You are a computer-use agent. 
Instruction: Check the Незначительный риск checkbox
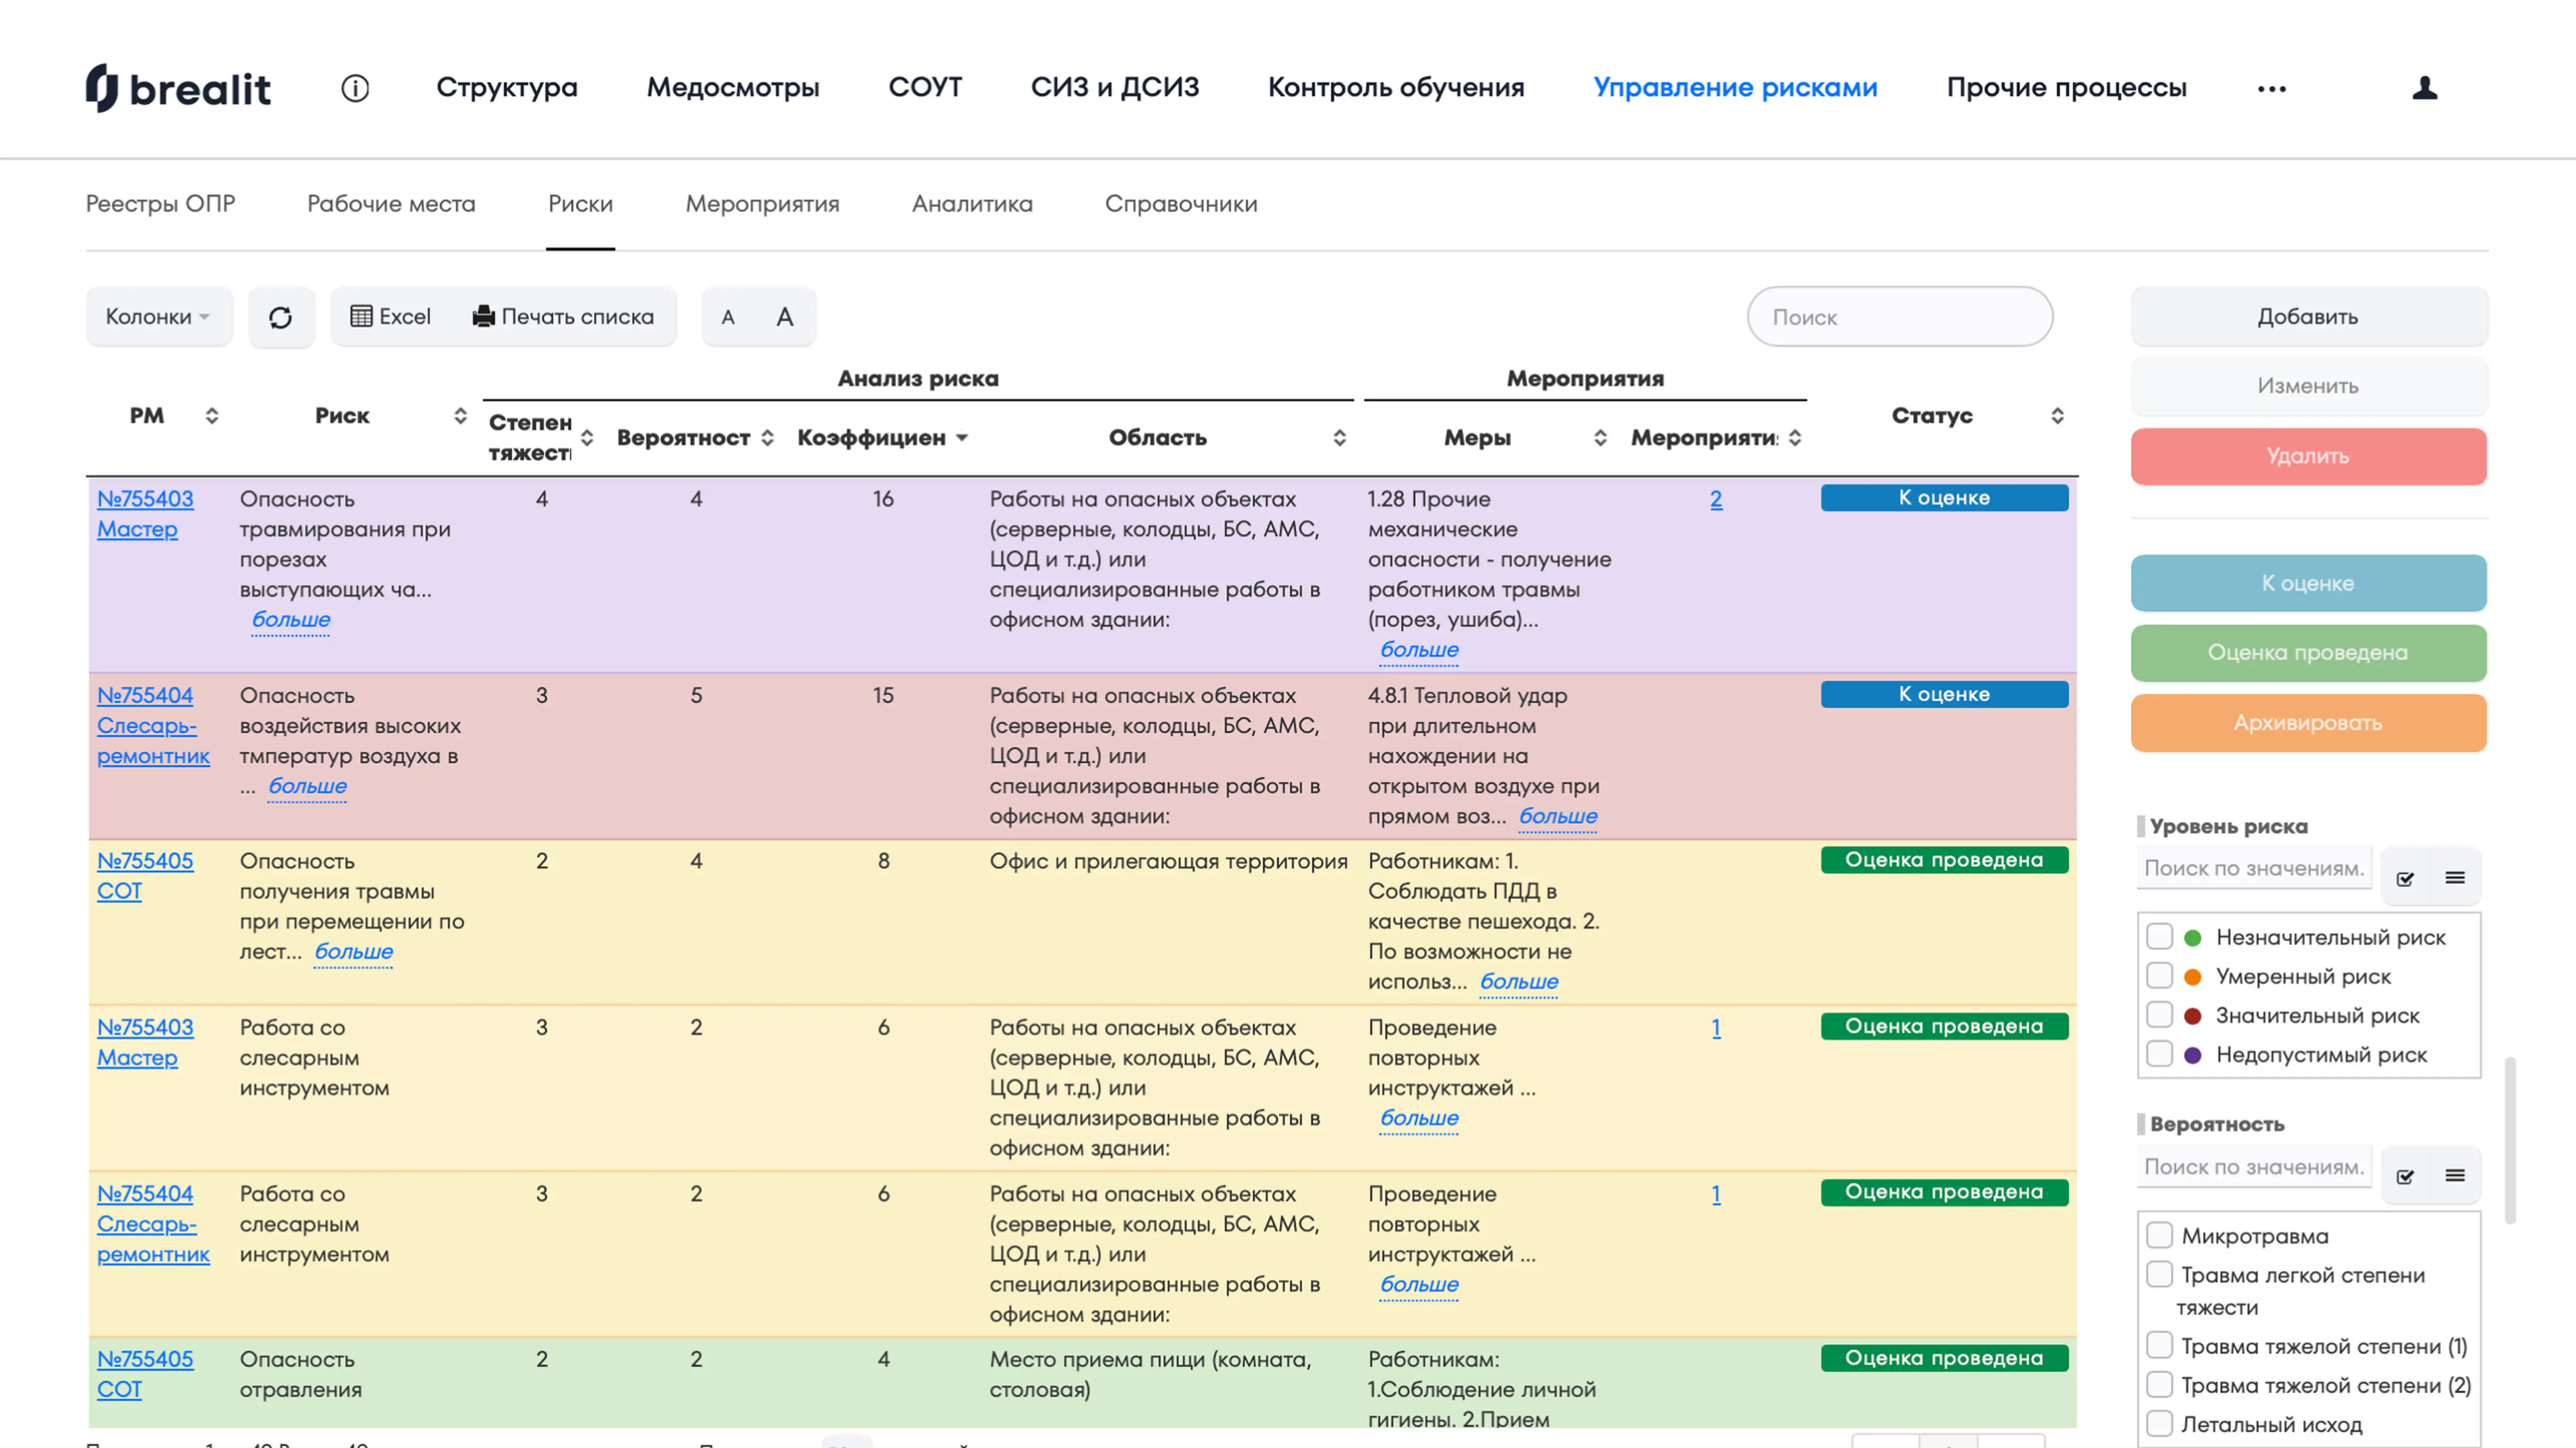(2159, 937)
